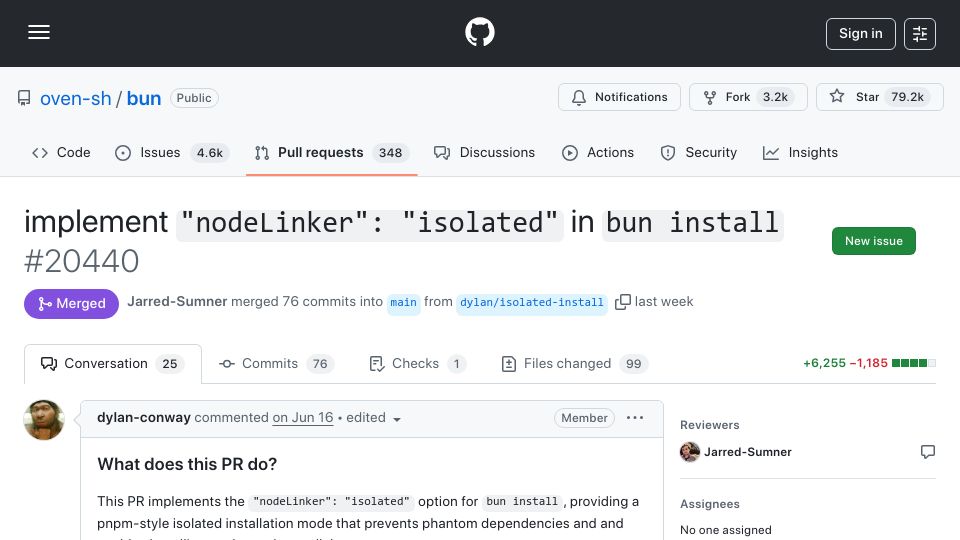Open appearance settings sliders icon
The height and width of the screenshot is (540, 960).
pyautogui.click(x=920, y=34)
